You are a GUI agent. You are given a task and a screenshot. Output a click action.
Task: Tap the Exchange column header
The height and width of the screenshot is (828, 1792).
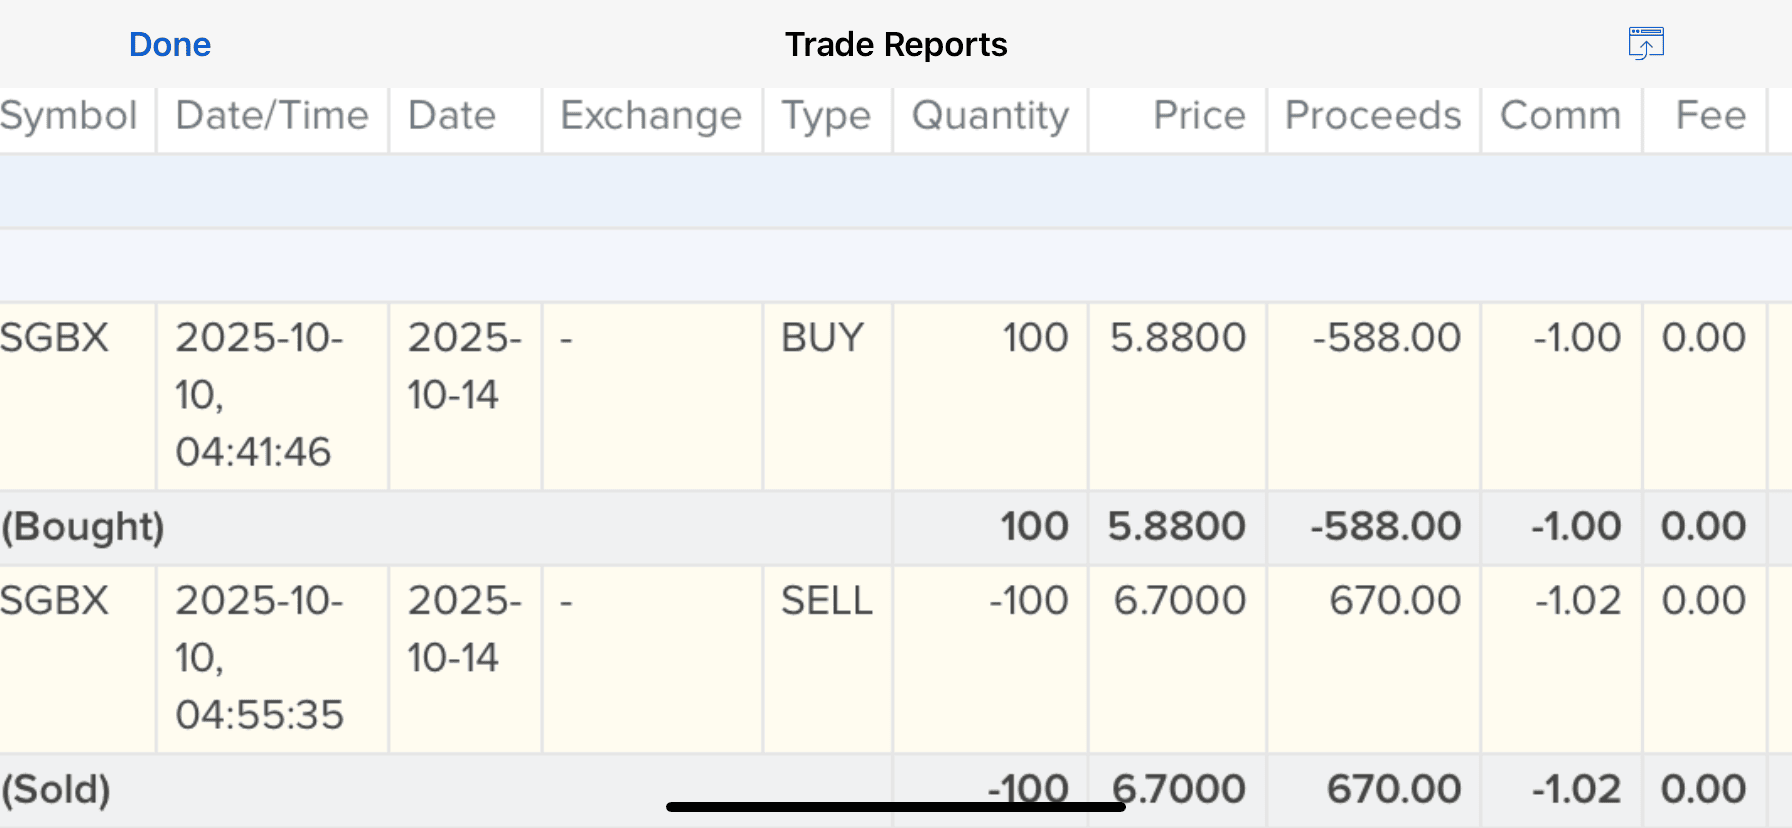coord(651,116)
